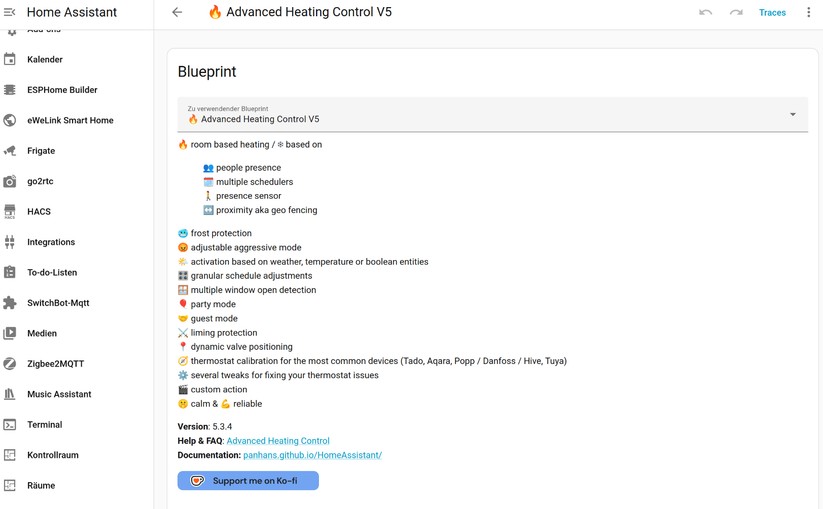Click 'adjustable aggressive mode' text

click(246, 248)
